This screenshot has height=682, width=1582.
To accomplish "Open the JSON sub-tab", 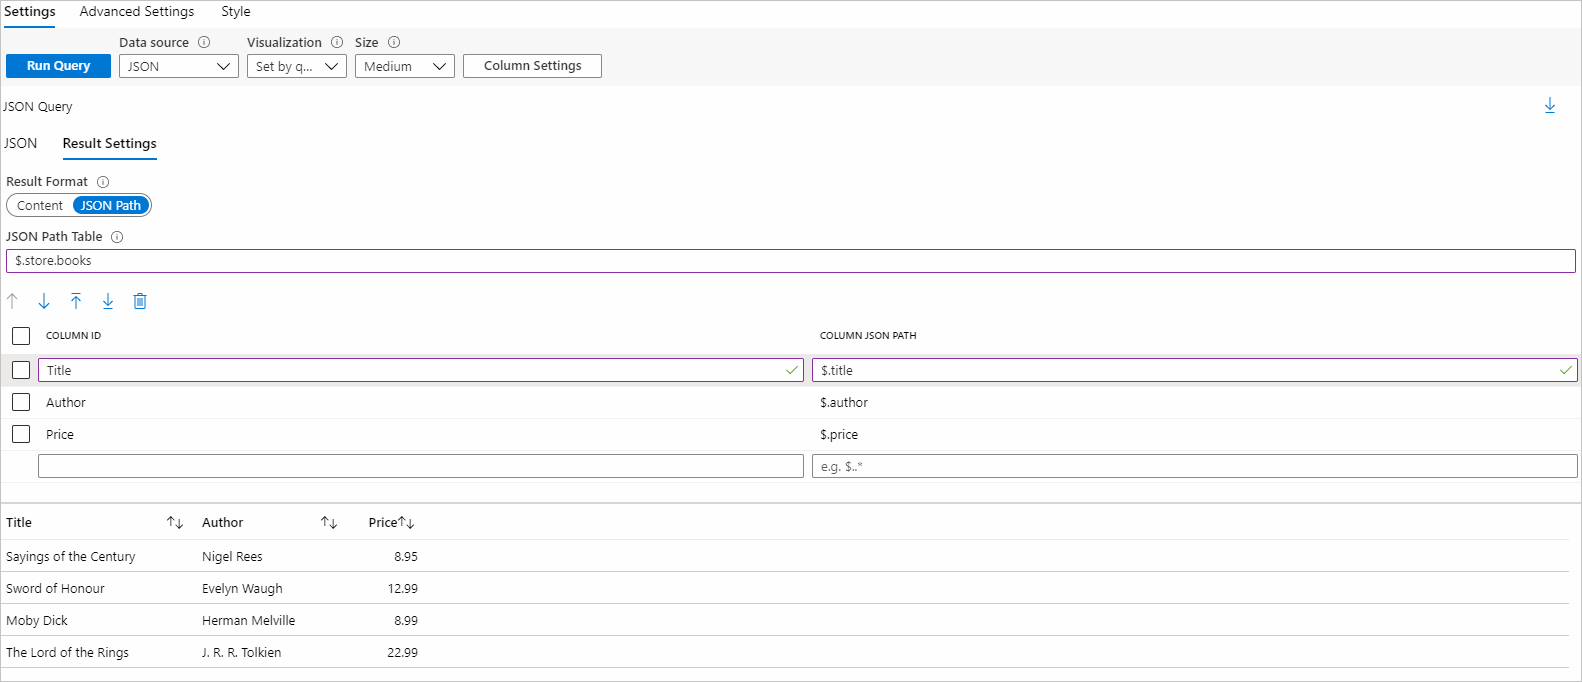I will click(20, 143).
